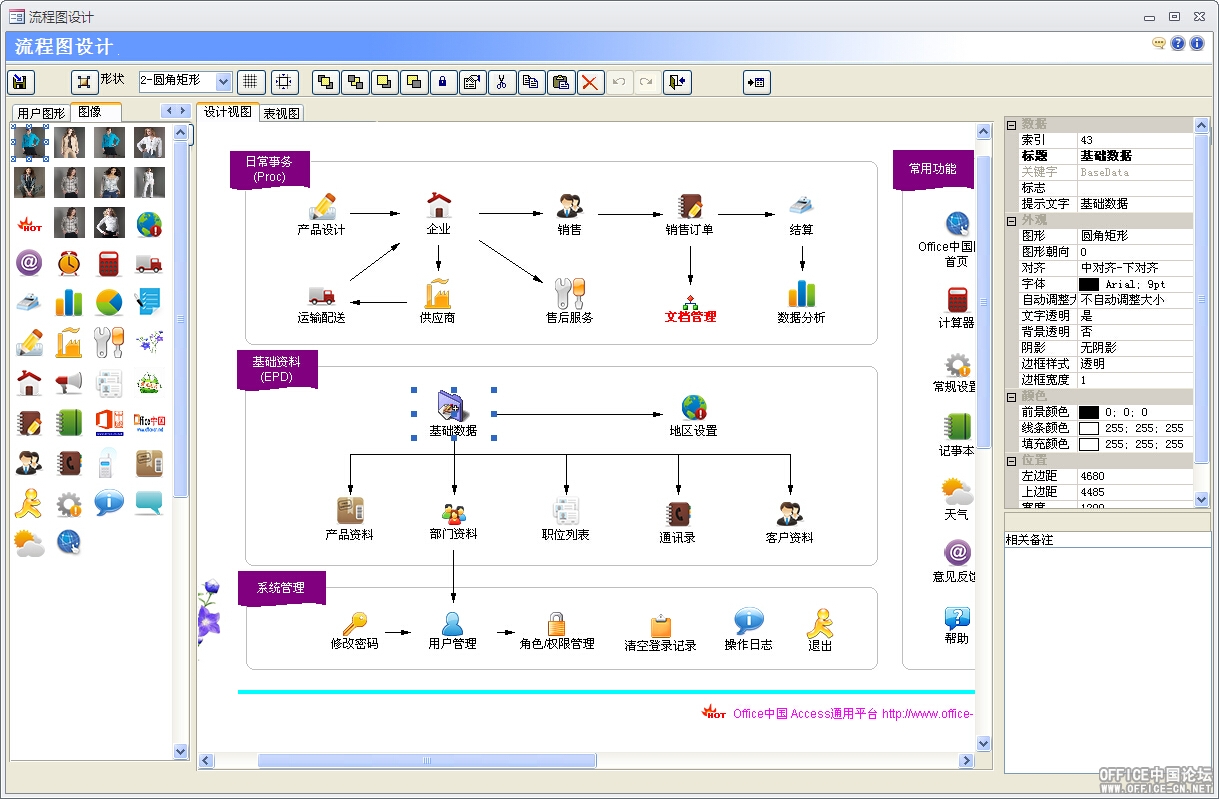Pick the red megaphone image in palette
The height and width of the screenshot is (799, 1219).
point(69,383)
